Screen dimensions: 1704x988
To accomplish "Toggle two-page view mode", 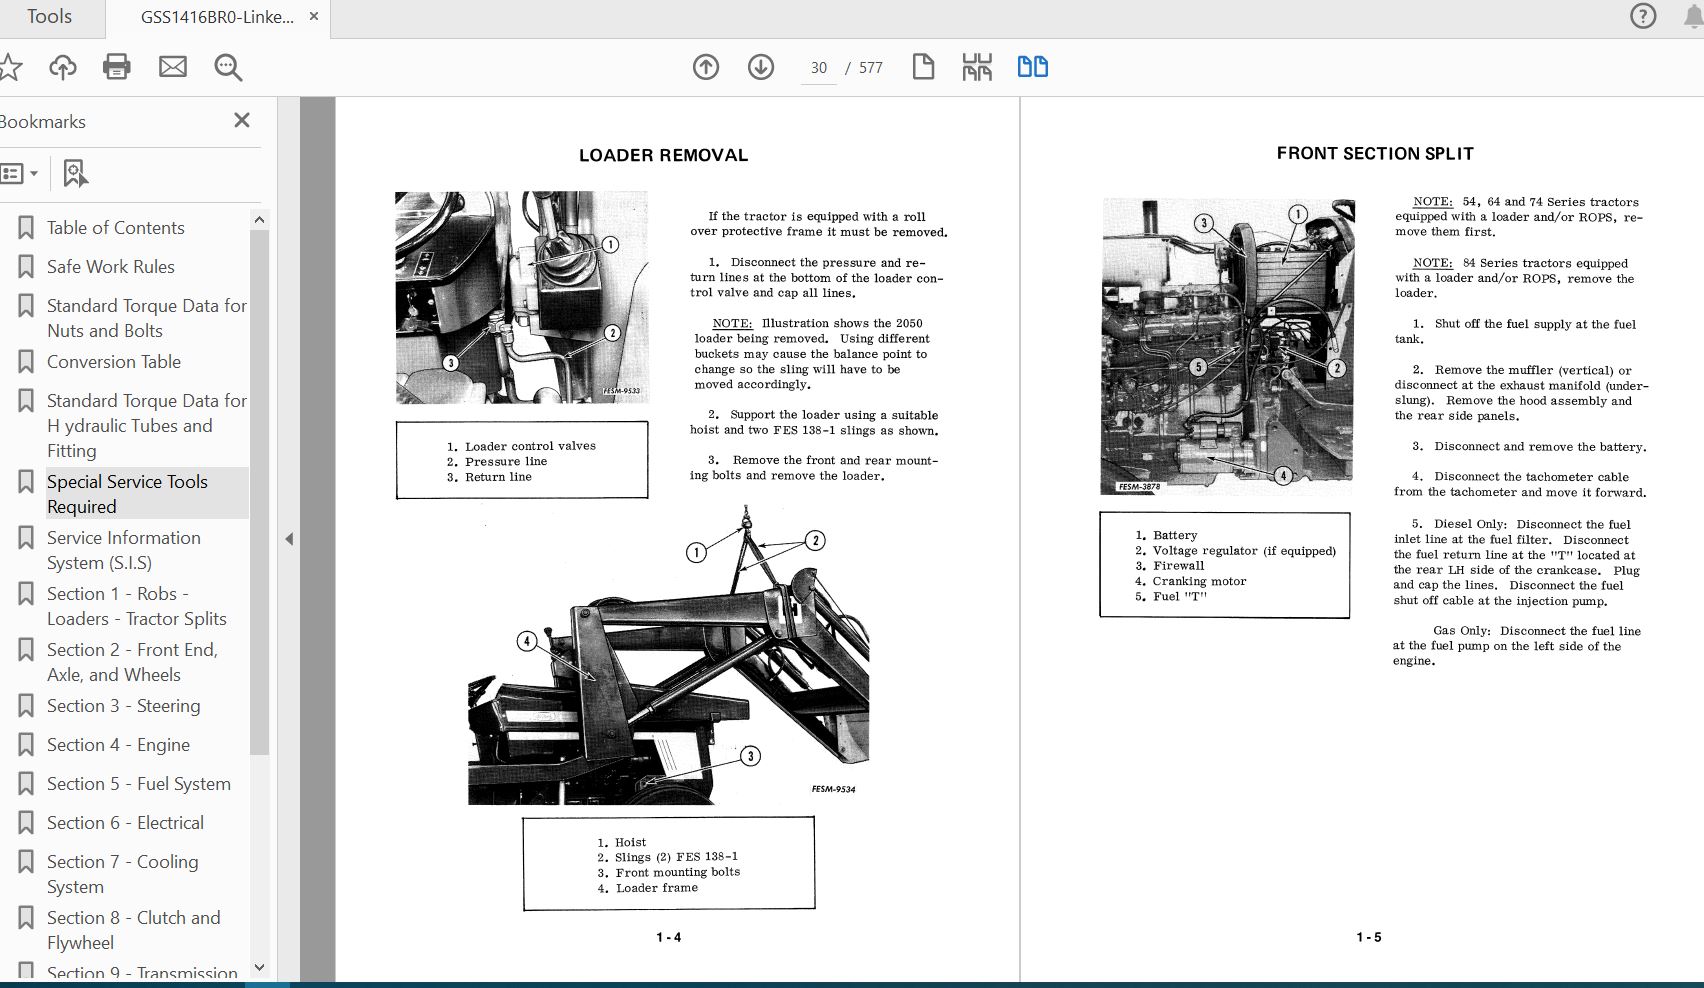I will coord(1032,67).
